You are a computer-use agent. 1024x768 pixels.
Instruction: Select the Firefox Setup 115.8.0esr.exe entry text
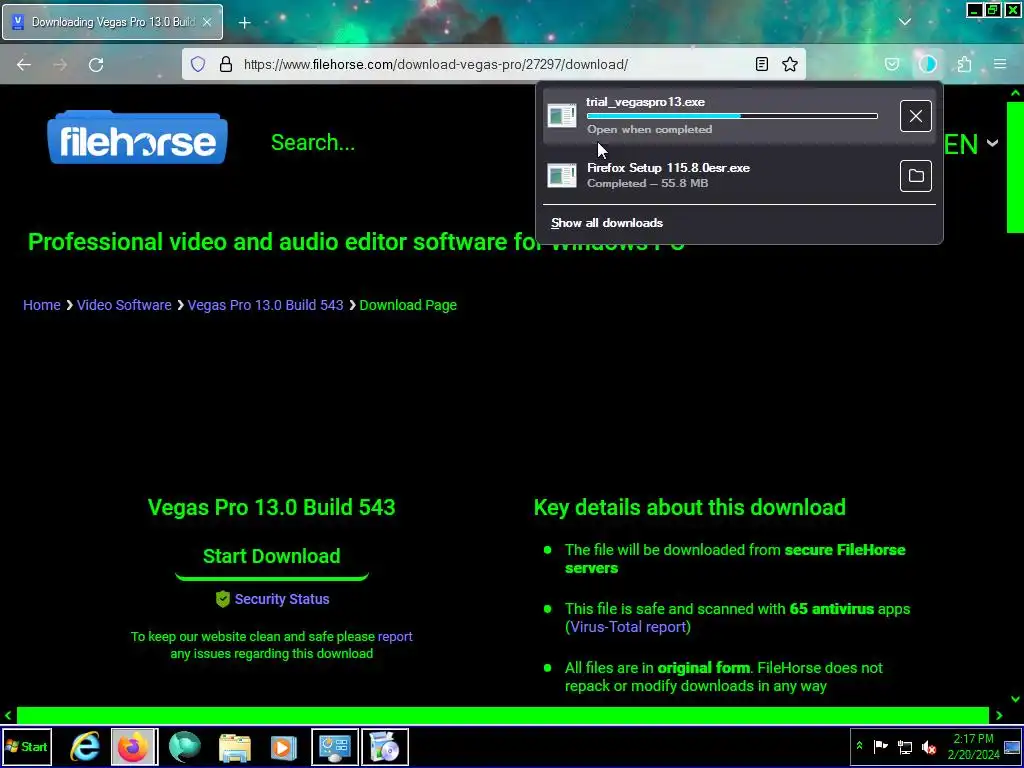point(668,168)
